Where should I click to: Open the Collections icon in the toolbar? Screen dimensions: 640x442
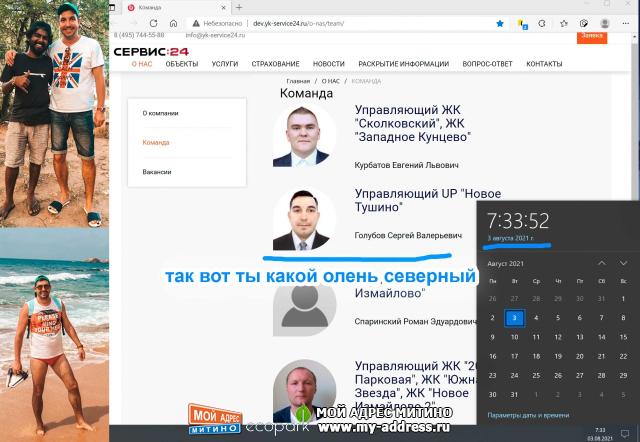point(584,24)
